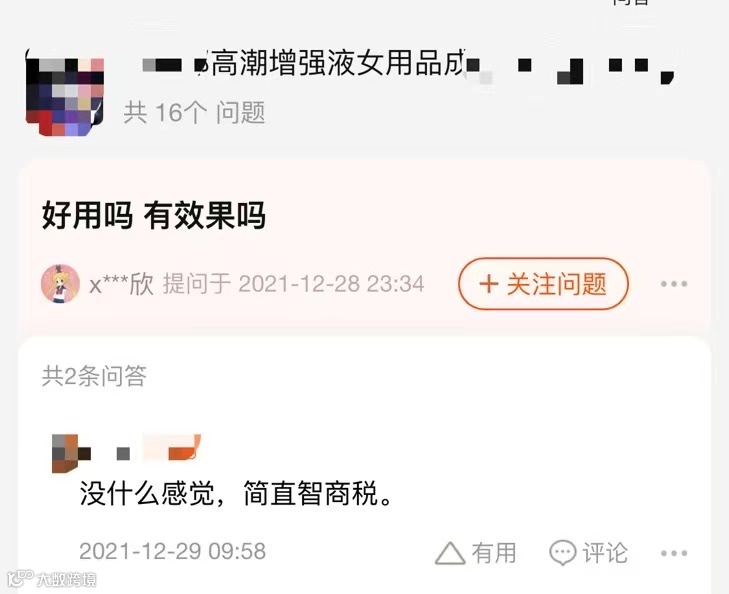Open the product title link

click(407, 65)
